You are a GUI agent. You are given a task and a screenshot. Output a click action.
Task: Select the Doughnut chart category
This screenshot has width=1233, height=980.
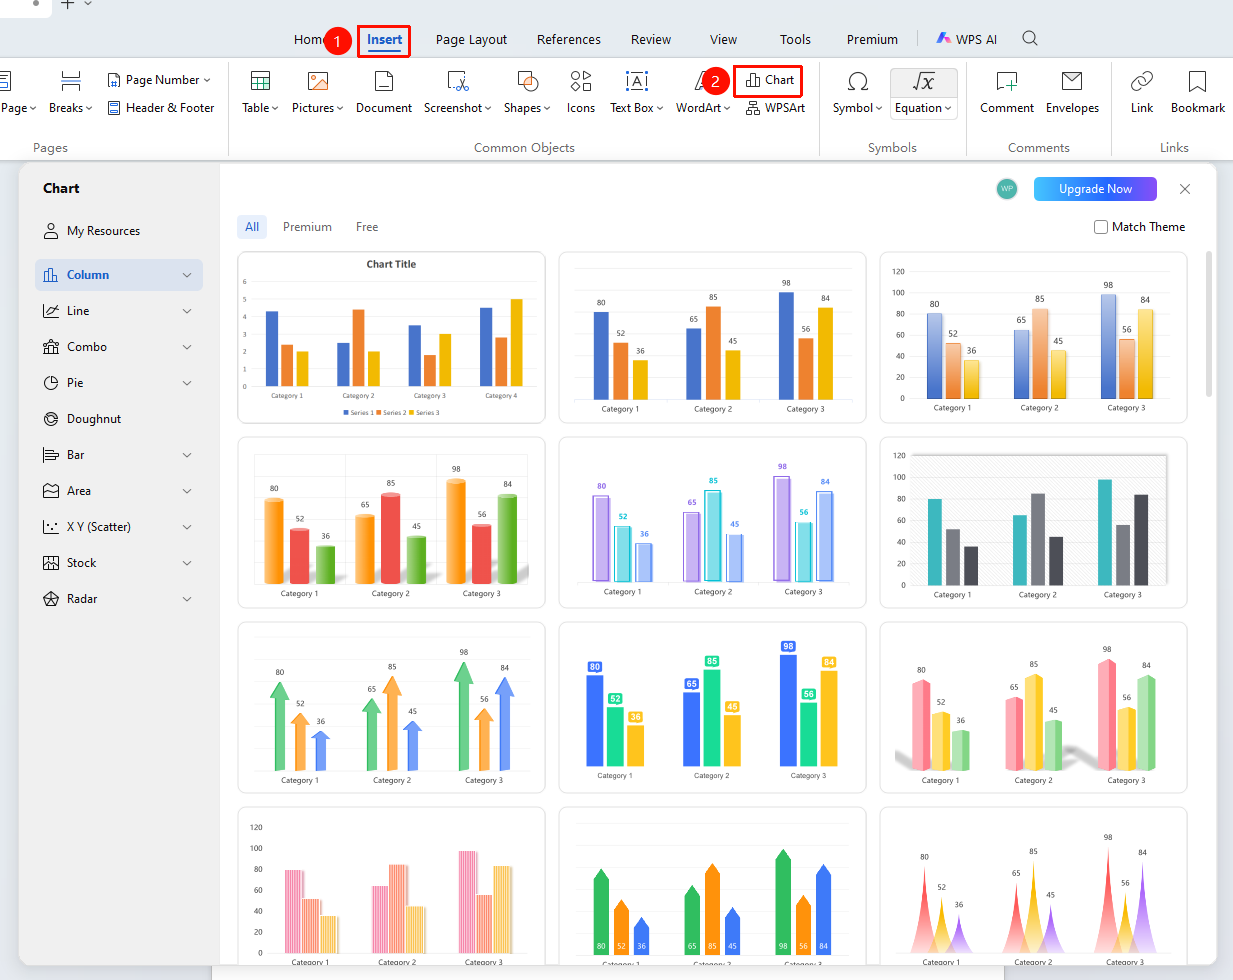[x=119, y=419]
